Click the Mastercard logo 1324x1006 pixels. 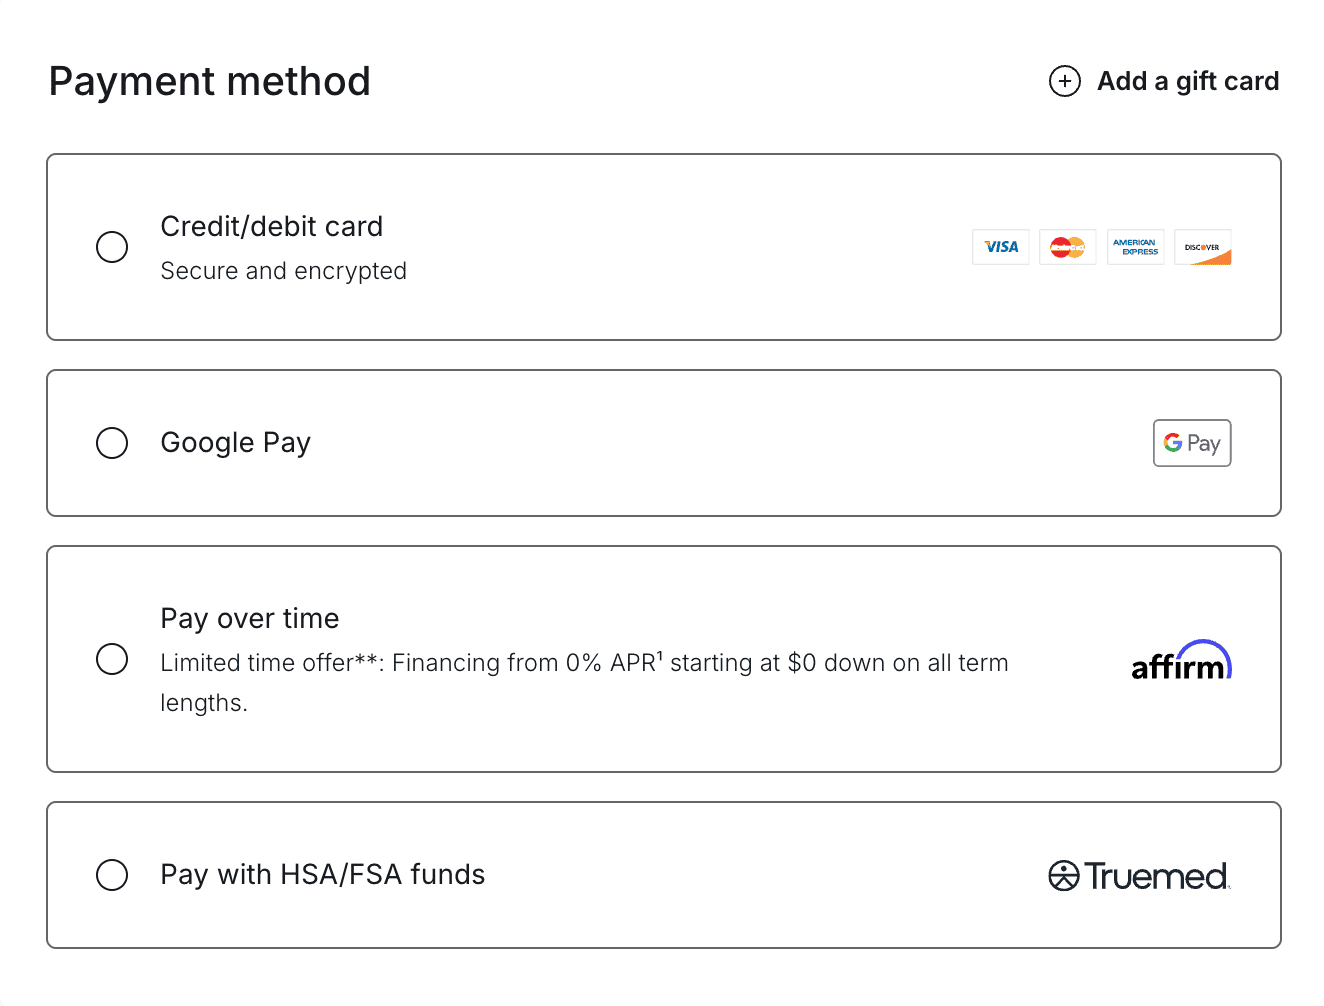[1067, 247]
